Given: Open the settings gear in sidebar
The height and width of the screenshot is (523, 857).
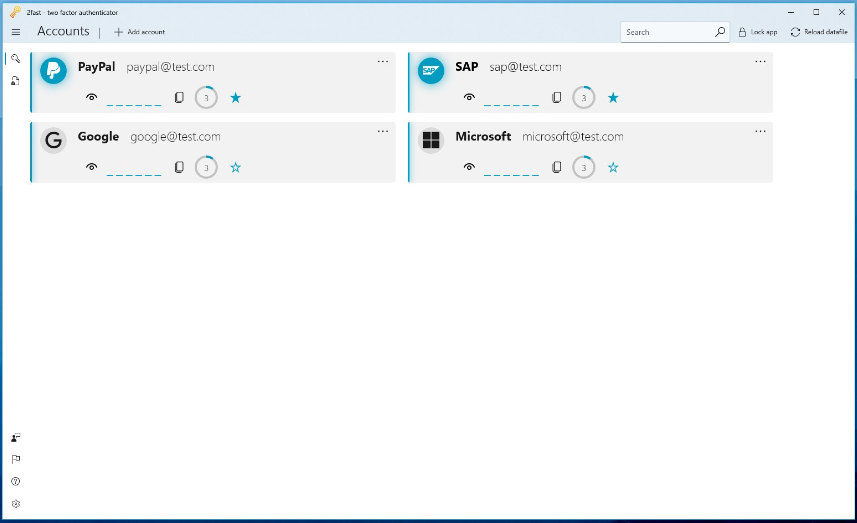Looking at the screenshot, I should pos(15,504).
